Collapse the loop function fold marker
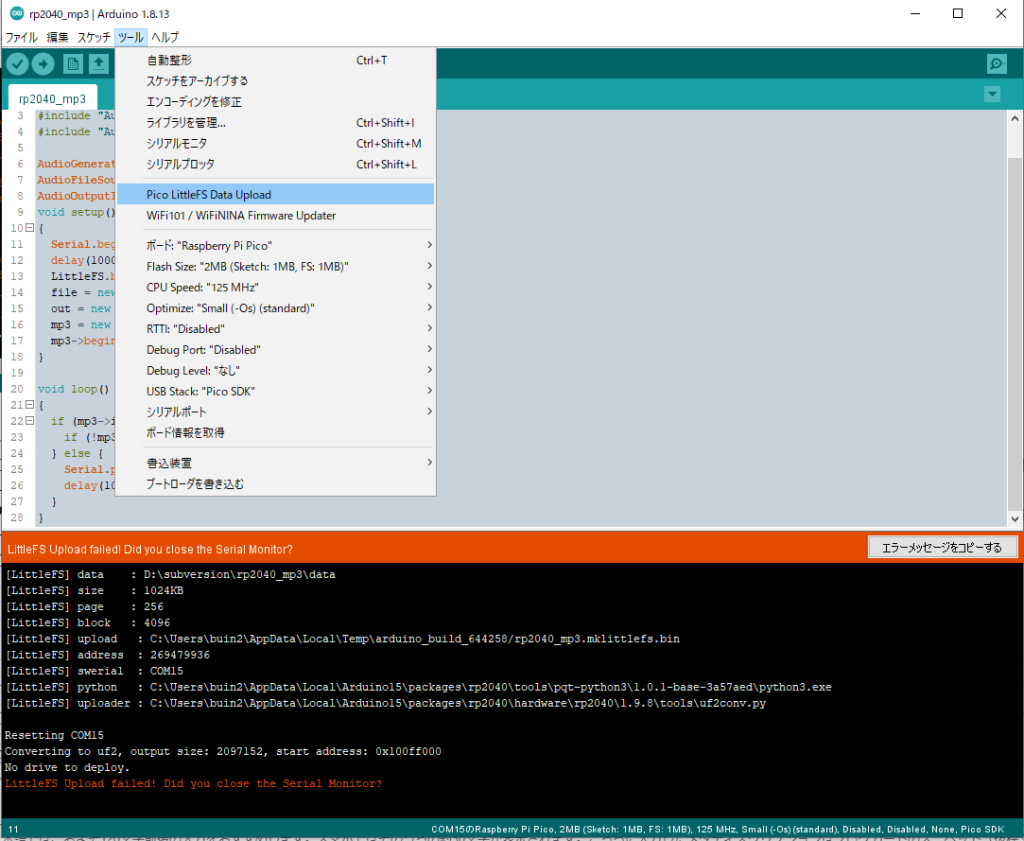 tap(30, 405)
